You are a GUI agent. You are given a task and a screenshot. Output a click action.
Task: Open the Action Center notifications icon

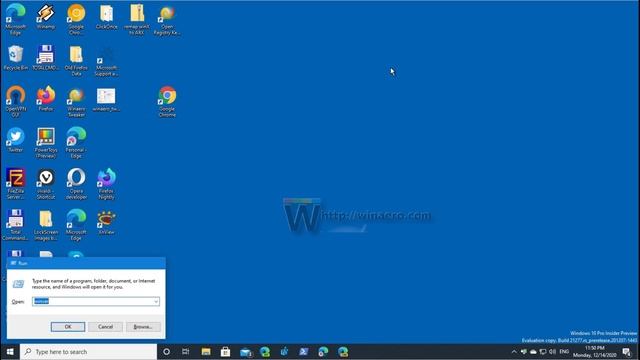[x=627, y=351]
